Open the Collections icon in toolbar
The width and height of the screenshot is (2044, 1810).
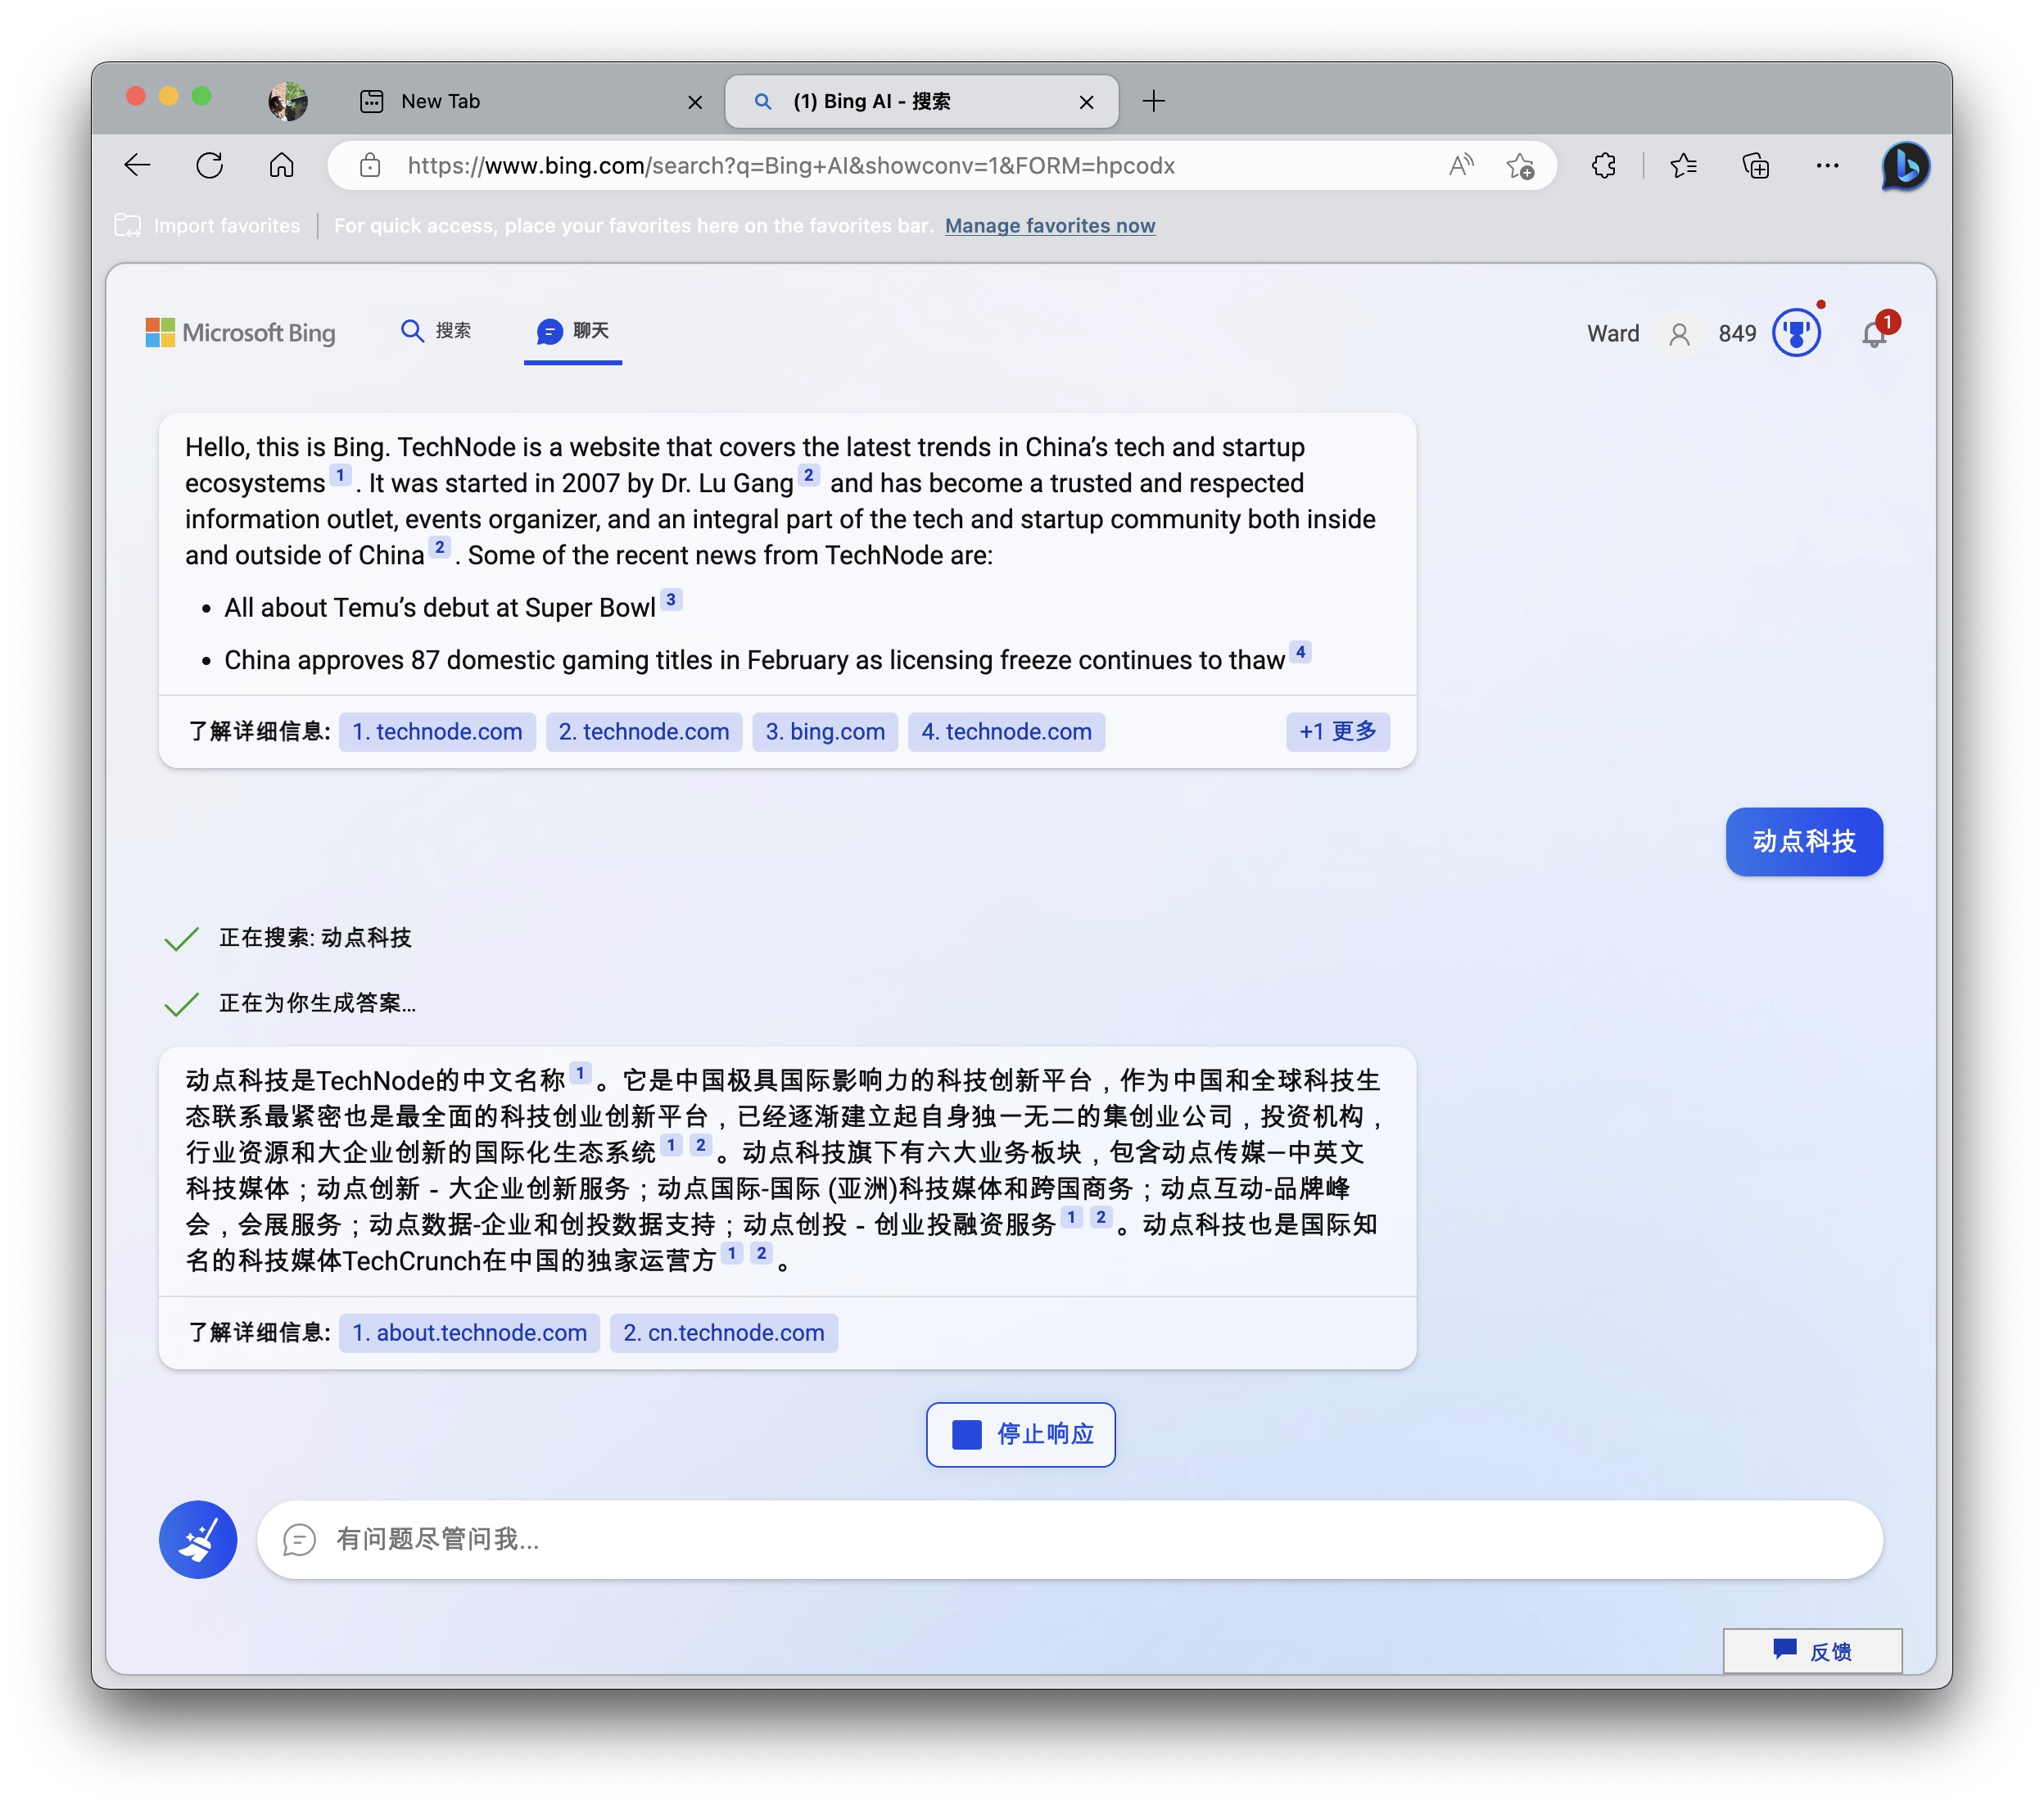click(x=1755, y=166)
